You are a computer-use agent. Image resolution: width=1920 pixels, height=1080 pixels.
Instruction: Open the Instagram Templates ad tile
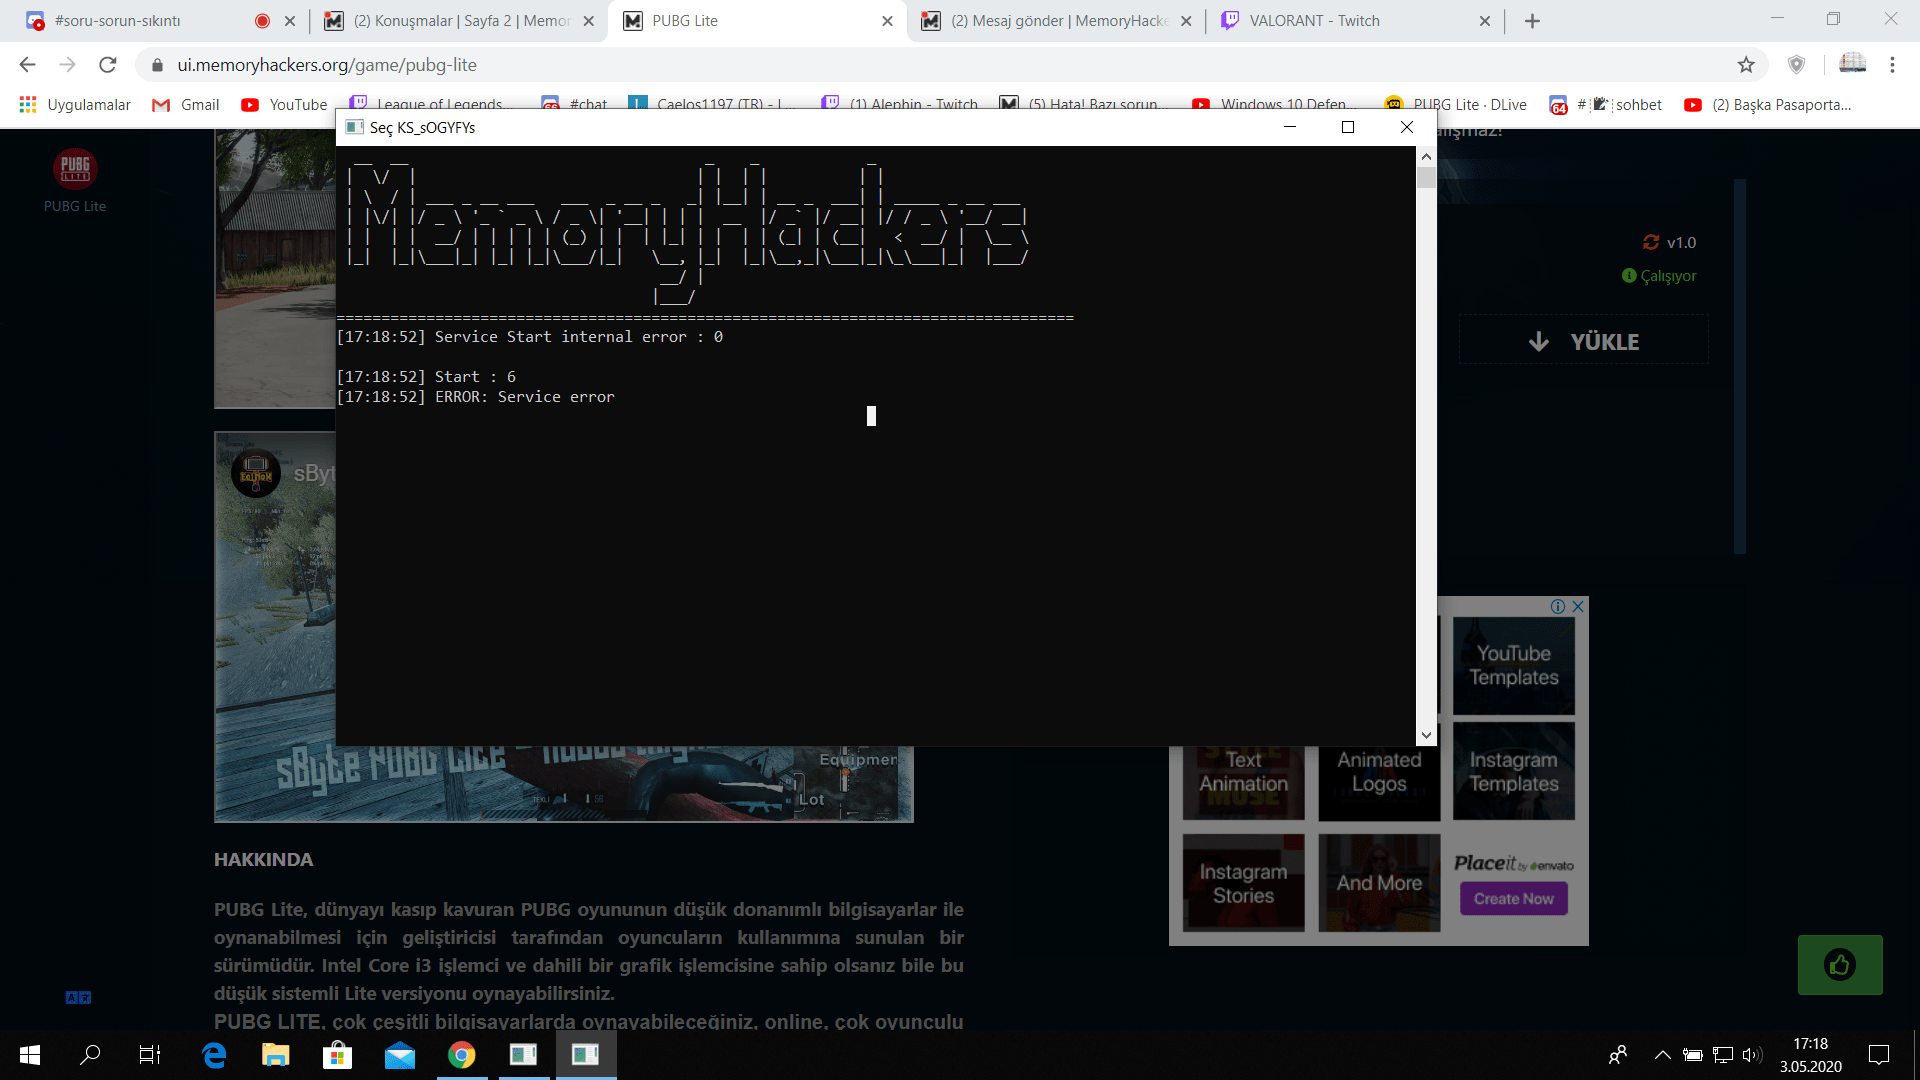tap(1514, 772)
